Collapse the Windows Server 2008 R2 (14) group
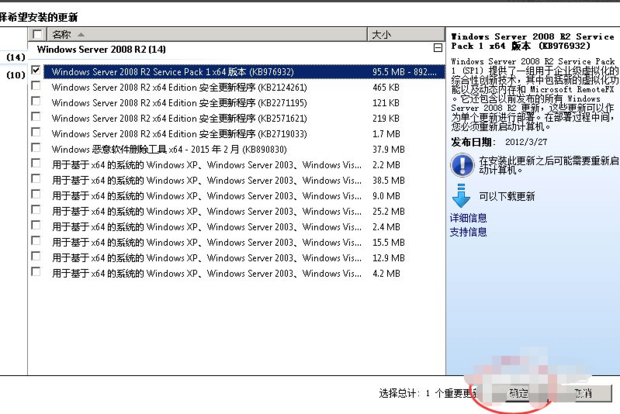Image resolution: width=620 pixels, height=414 pixels. [x=438, y=48]
